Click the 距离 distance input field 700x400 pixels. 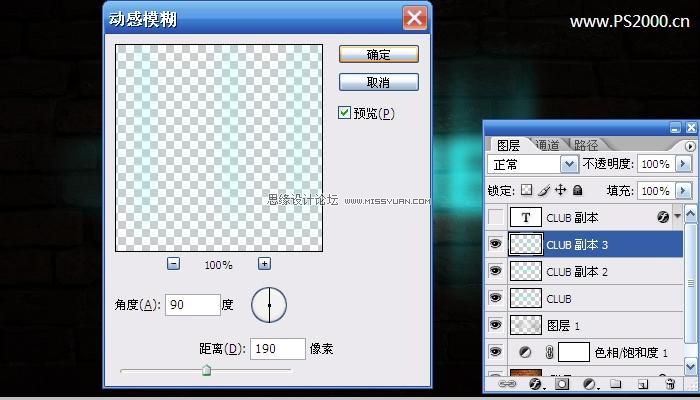278,349
